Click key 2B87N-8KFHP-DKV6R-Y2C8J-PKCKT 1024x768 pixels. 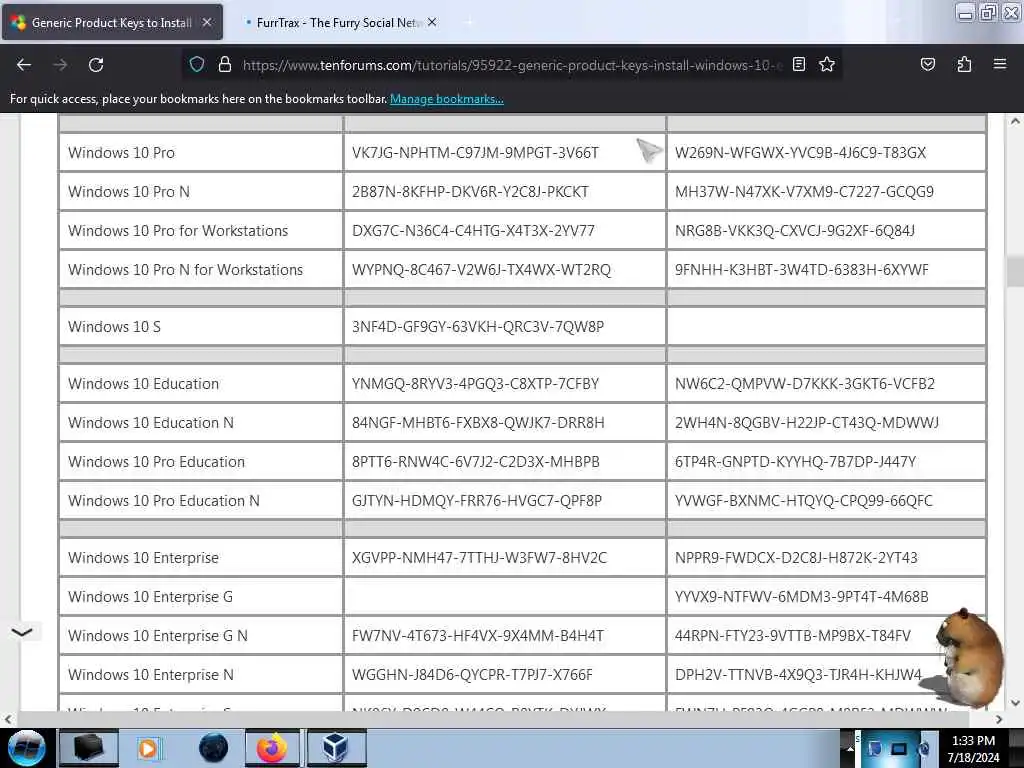(470, 192)
